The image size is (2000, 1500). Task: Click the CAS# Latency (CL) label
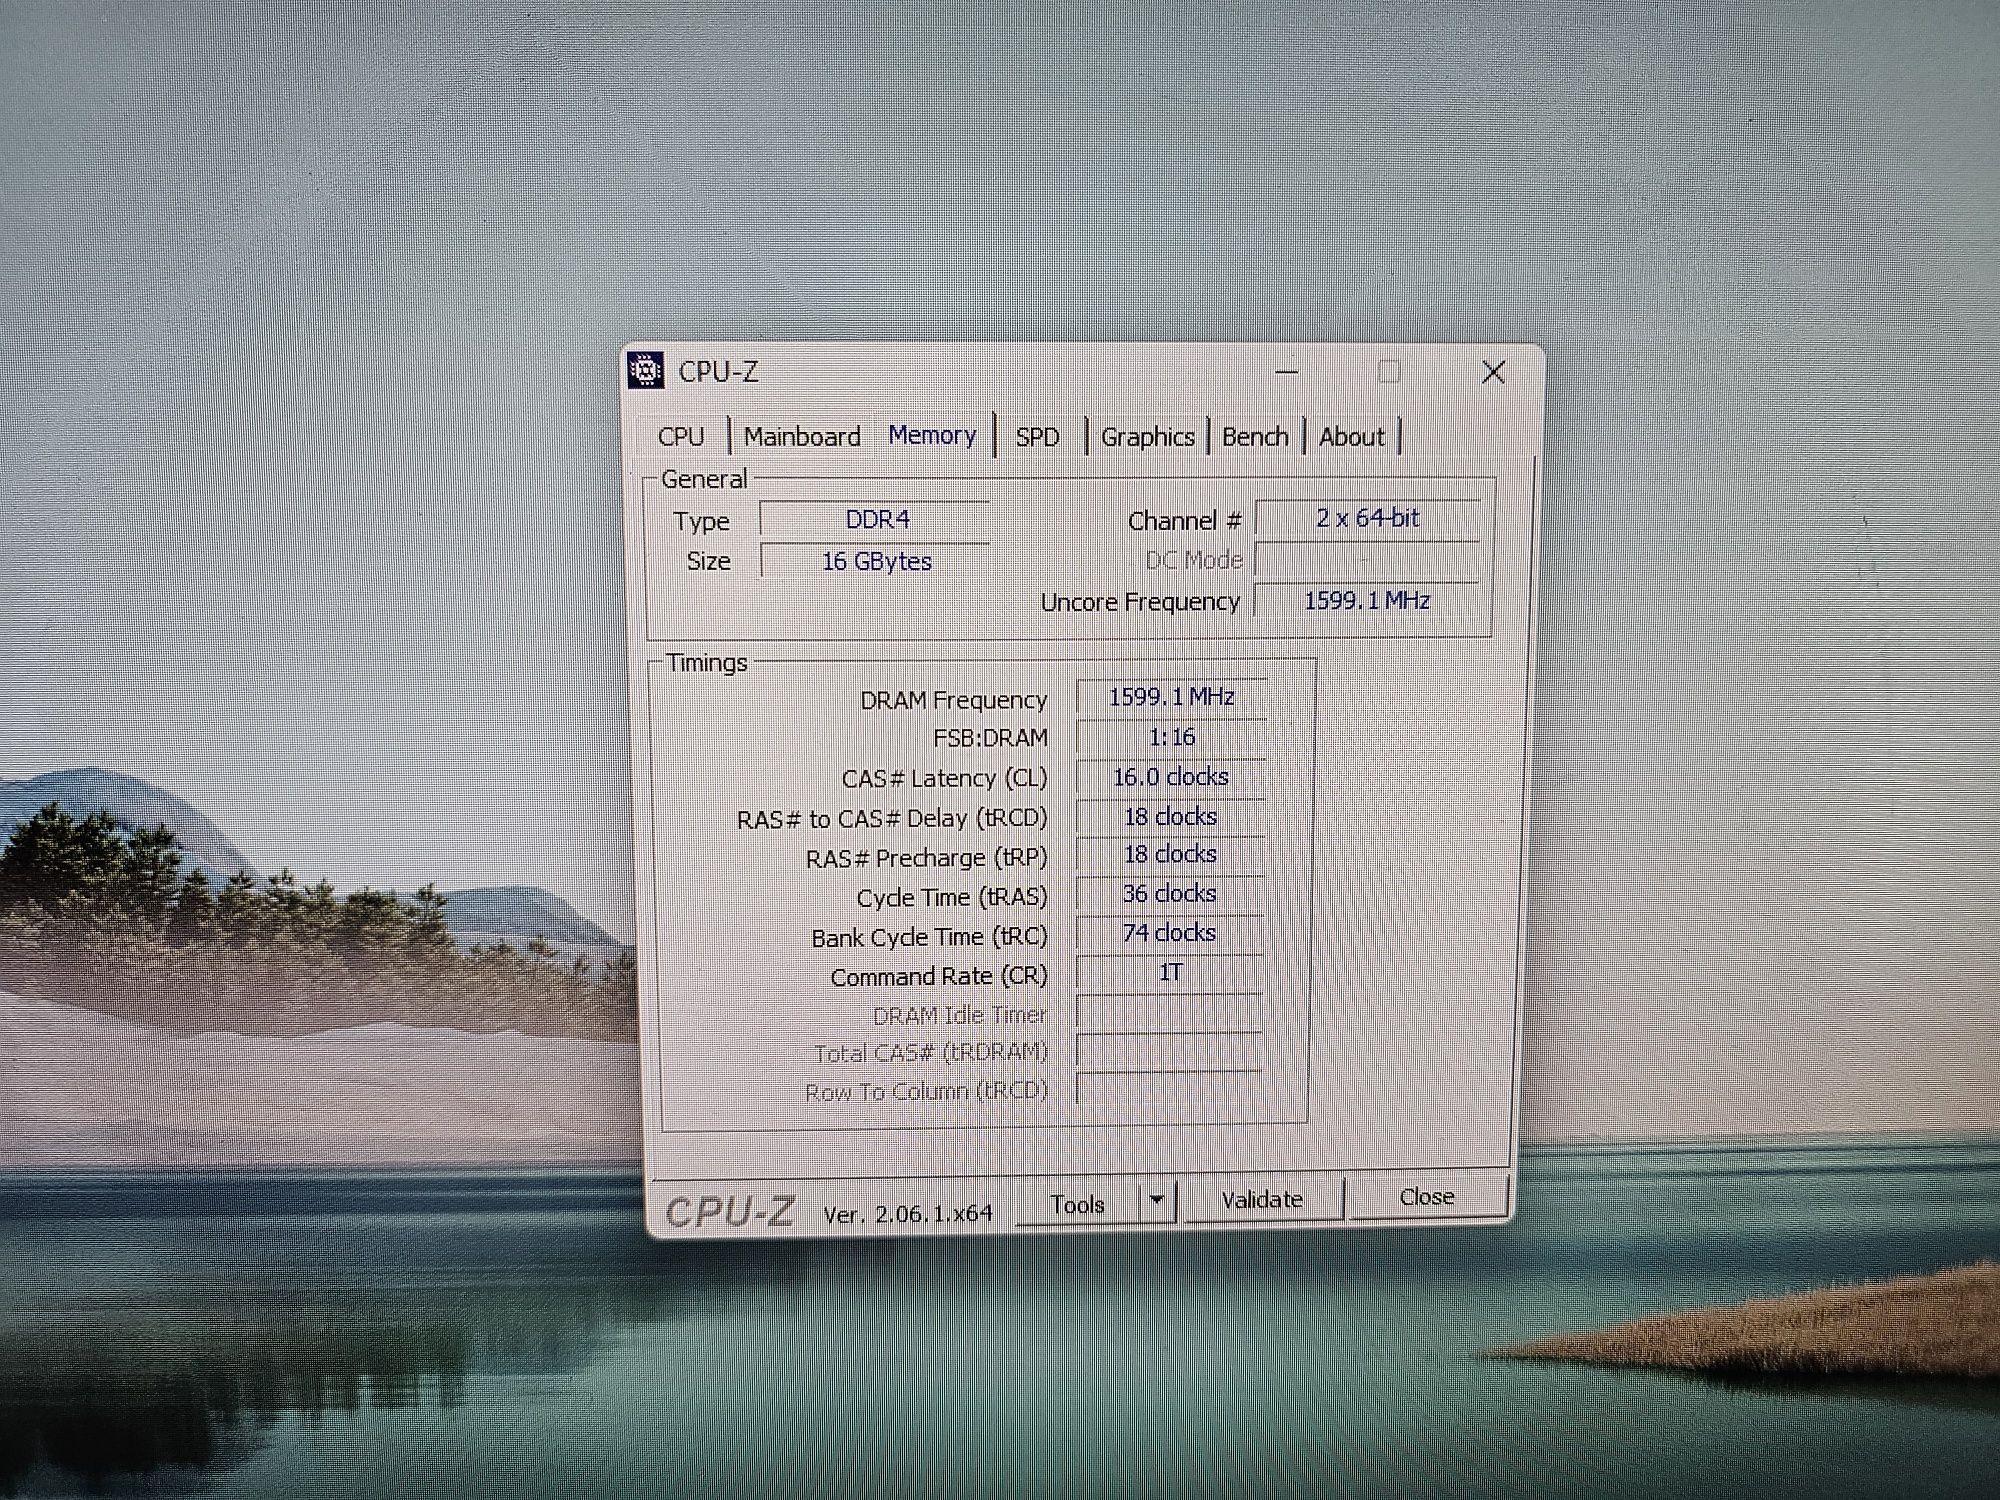pos(944,778)
